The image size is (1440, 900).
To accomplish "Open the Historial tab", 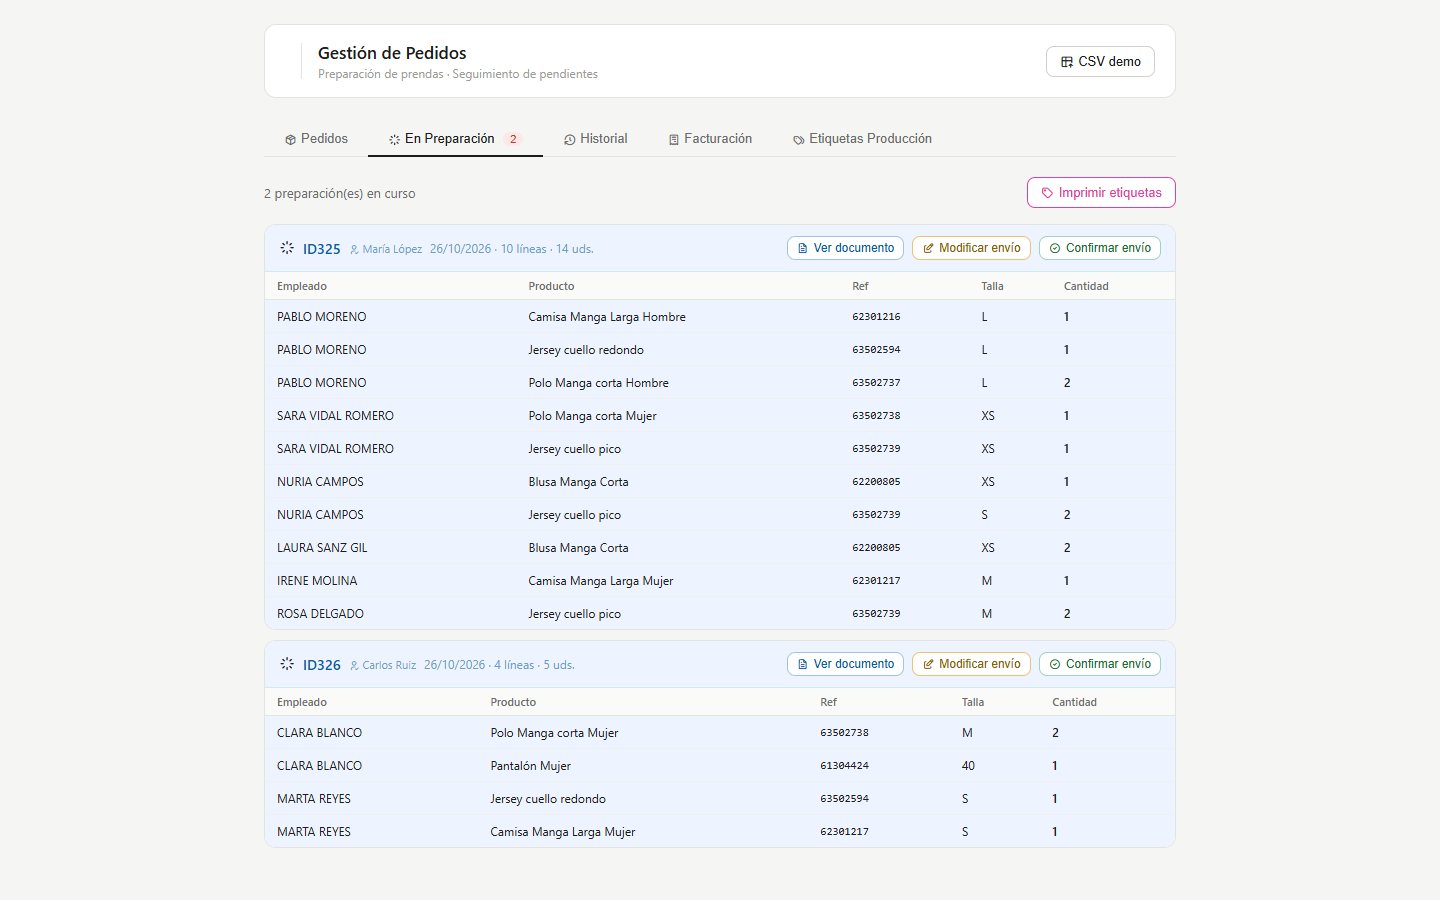I will point(596,139).
